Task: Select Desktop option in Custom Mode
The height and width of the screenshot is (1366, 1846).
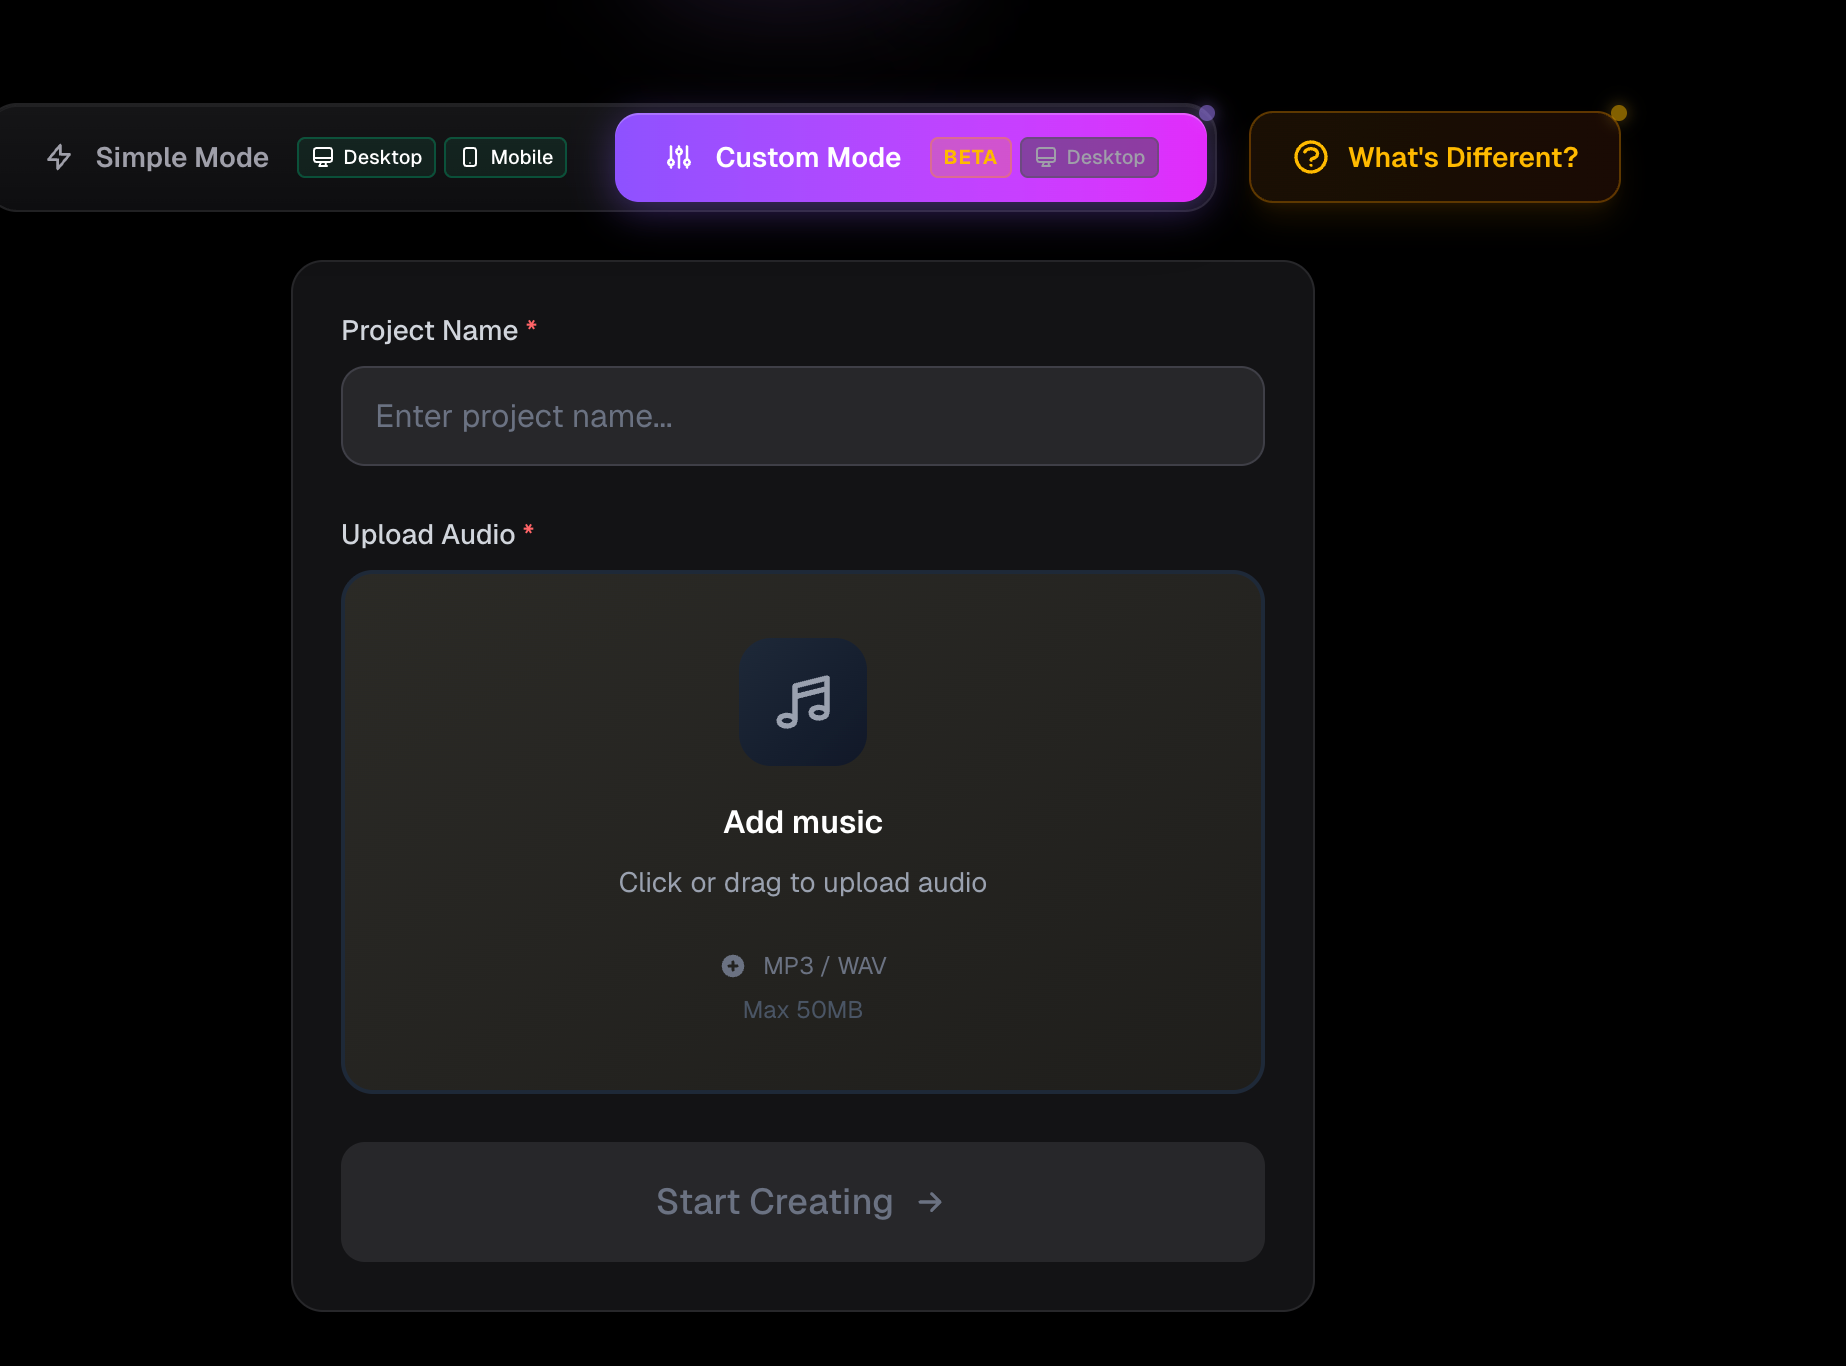Action: (x=1089, y=157)
